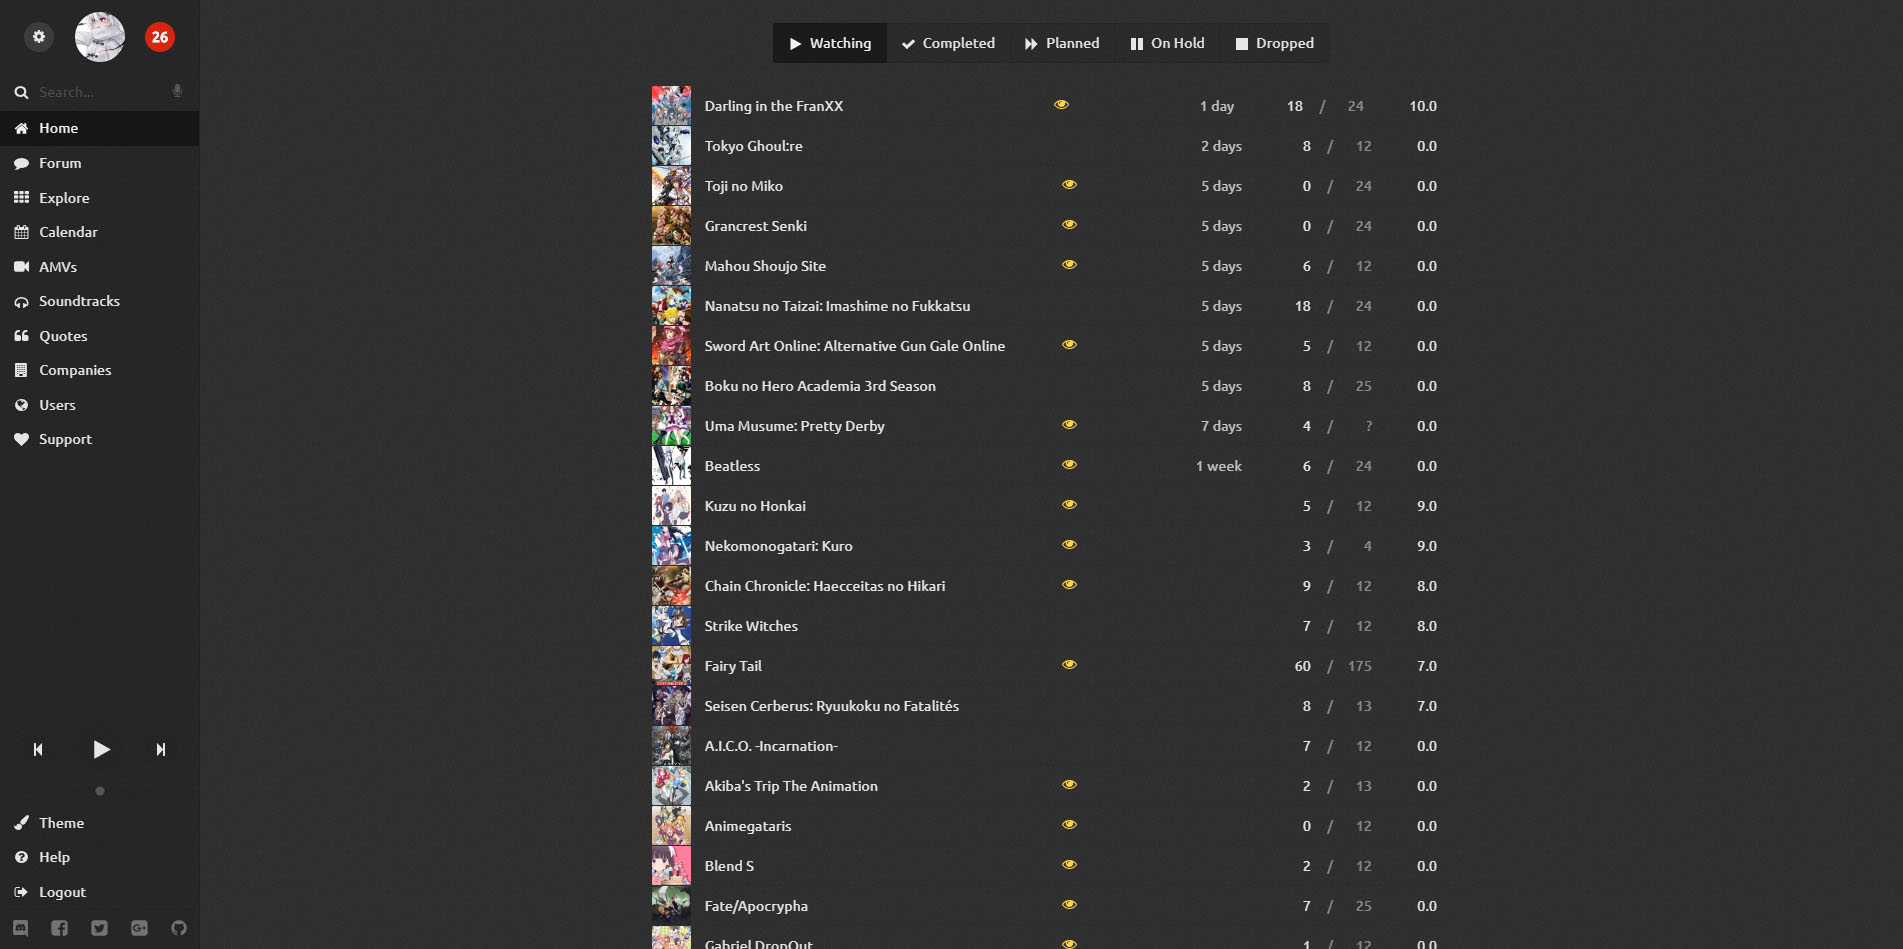Toggle eye icon for Kuzu no Honkai
The width and height of the screenshot is (1903, 949).
pos(1070,504)
